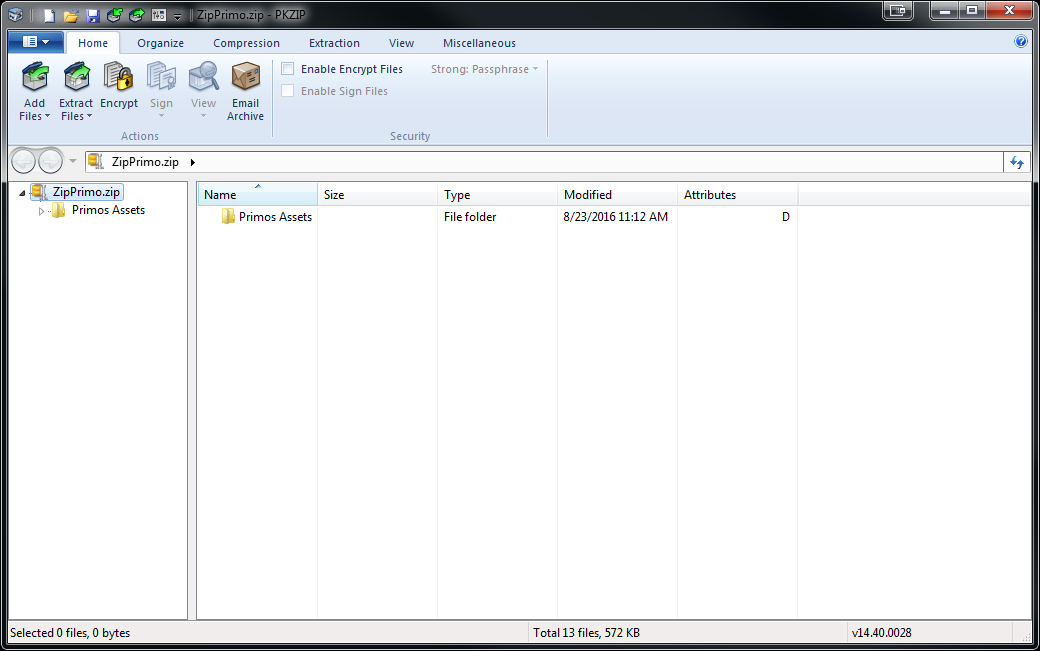Screen dimensions: 1040x651
Task: Save the archive with the floppy disk icon
Action: click(x=93, y=15)
